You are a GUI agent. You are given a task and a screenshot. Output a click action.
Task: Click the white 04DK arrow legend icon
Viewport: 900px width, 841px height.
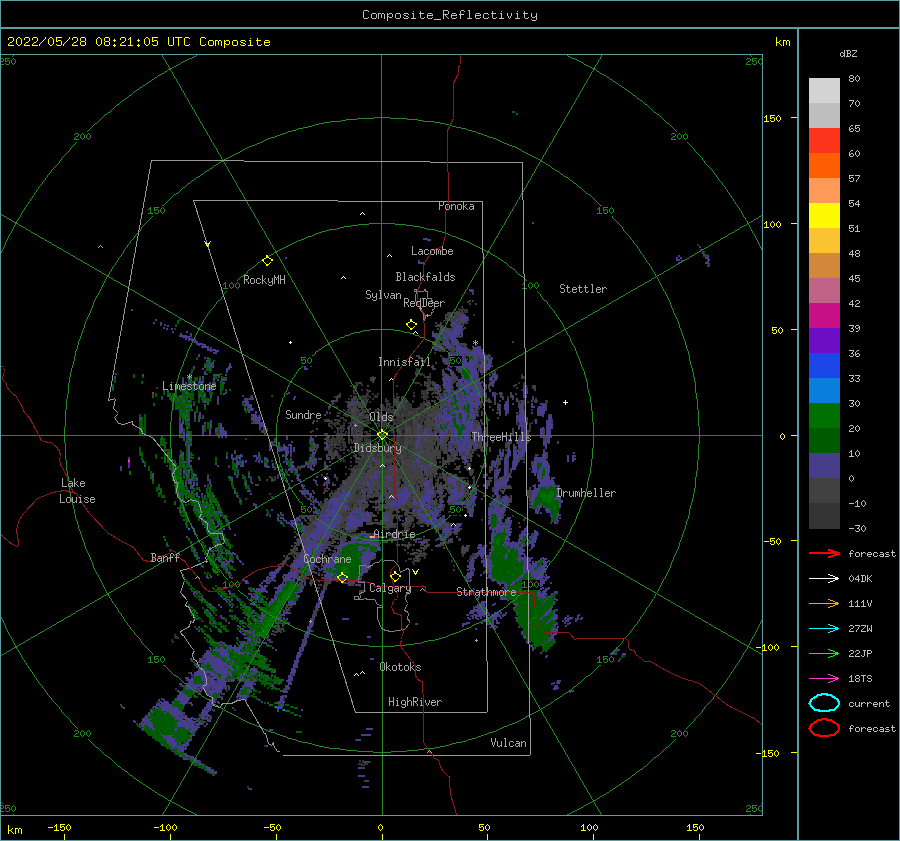[x=824, y=578]
